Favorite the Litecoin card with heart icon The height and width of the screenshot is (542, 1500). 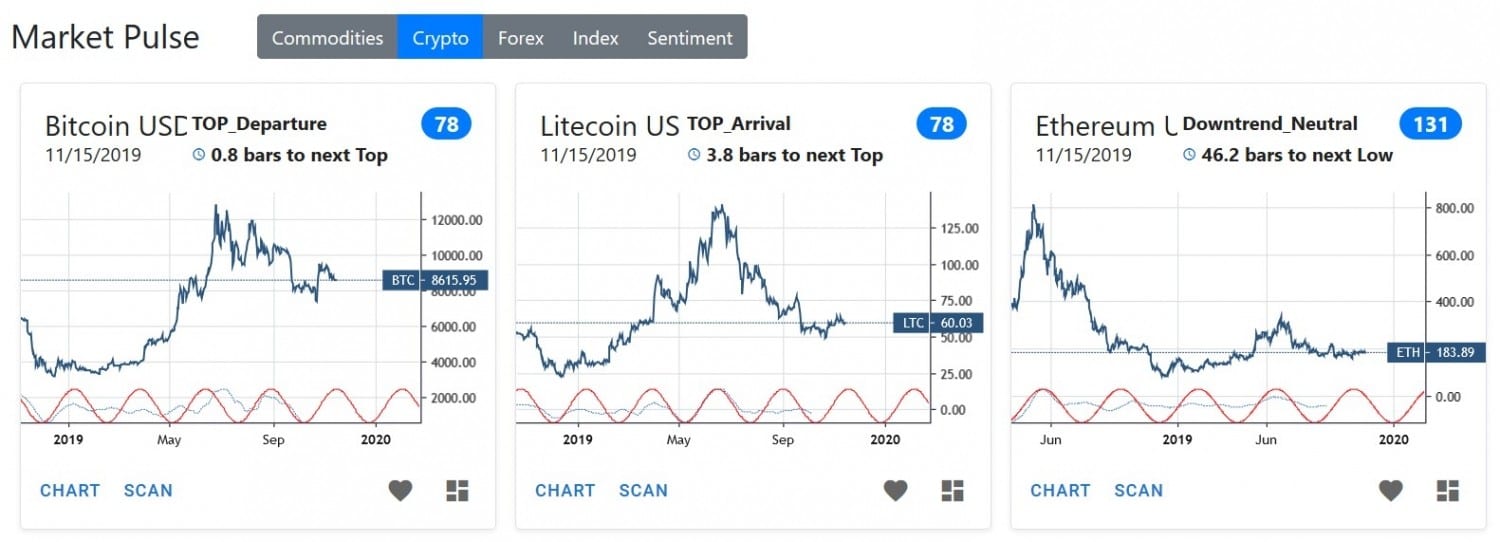coord(895,490)
